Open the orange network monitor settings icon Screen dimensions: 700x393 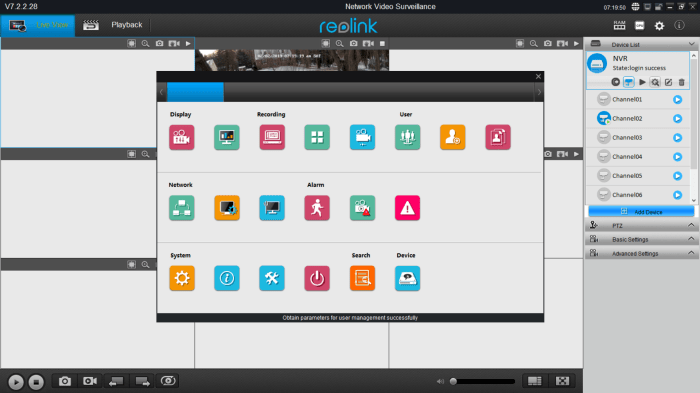pos(227,208)
